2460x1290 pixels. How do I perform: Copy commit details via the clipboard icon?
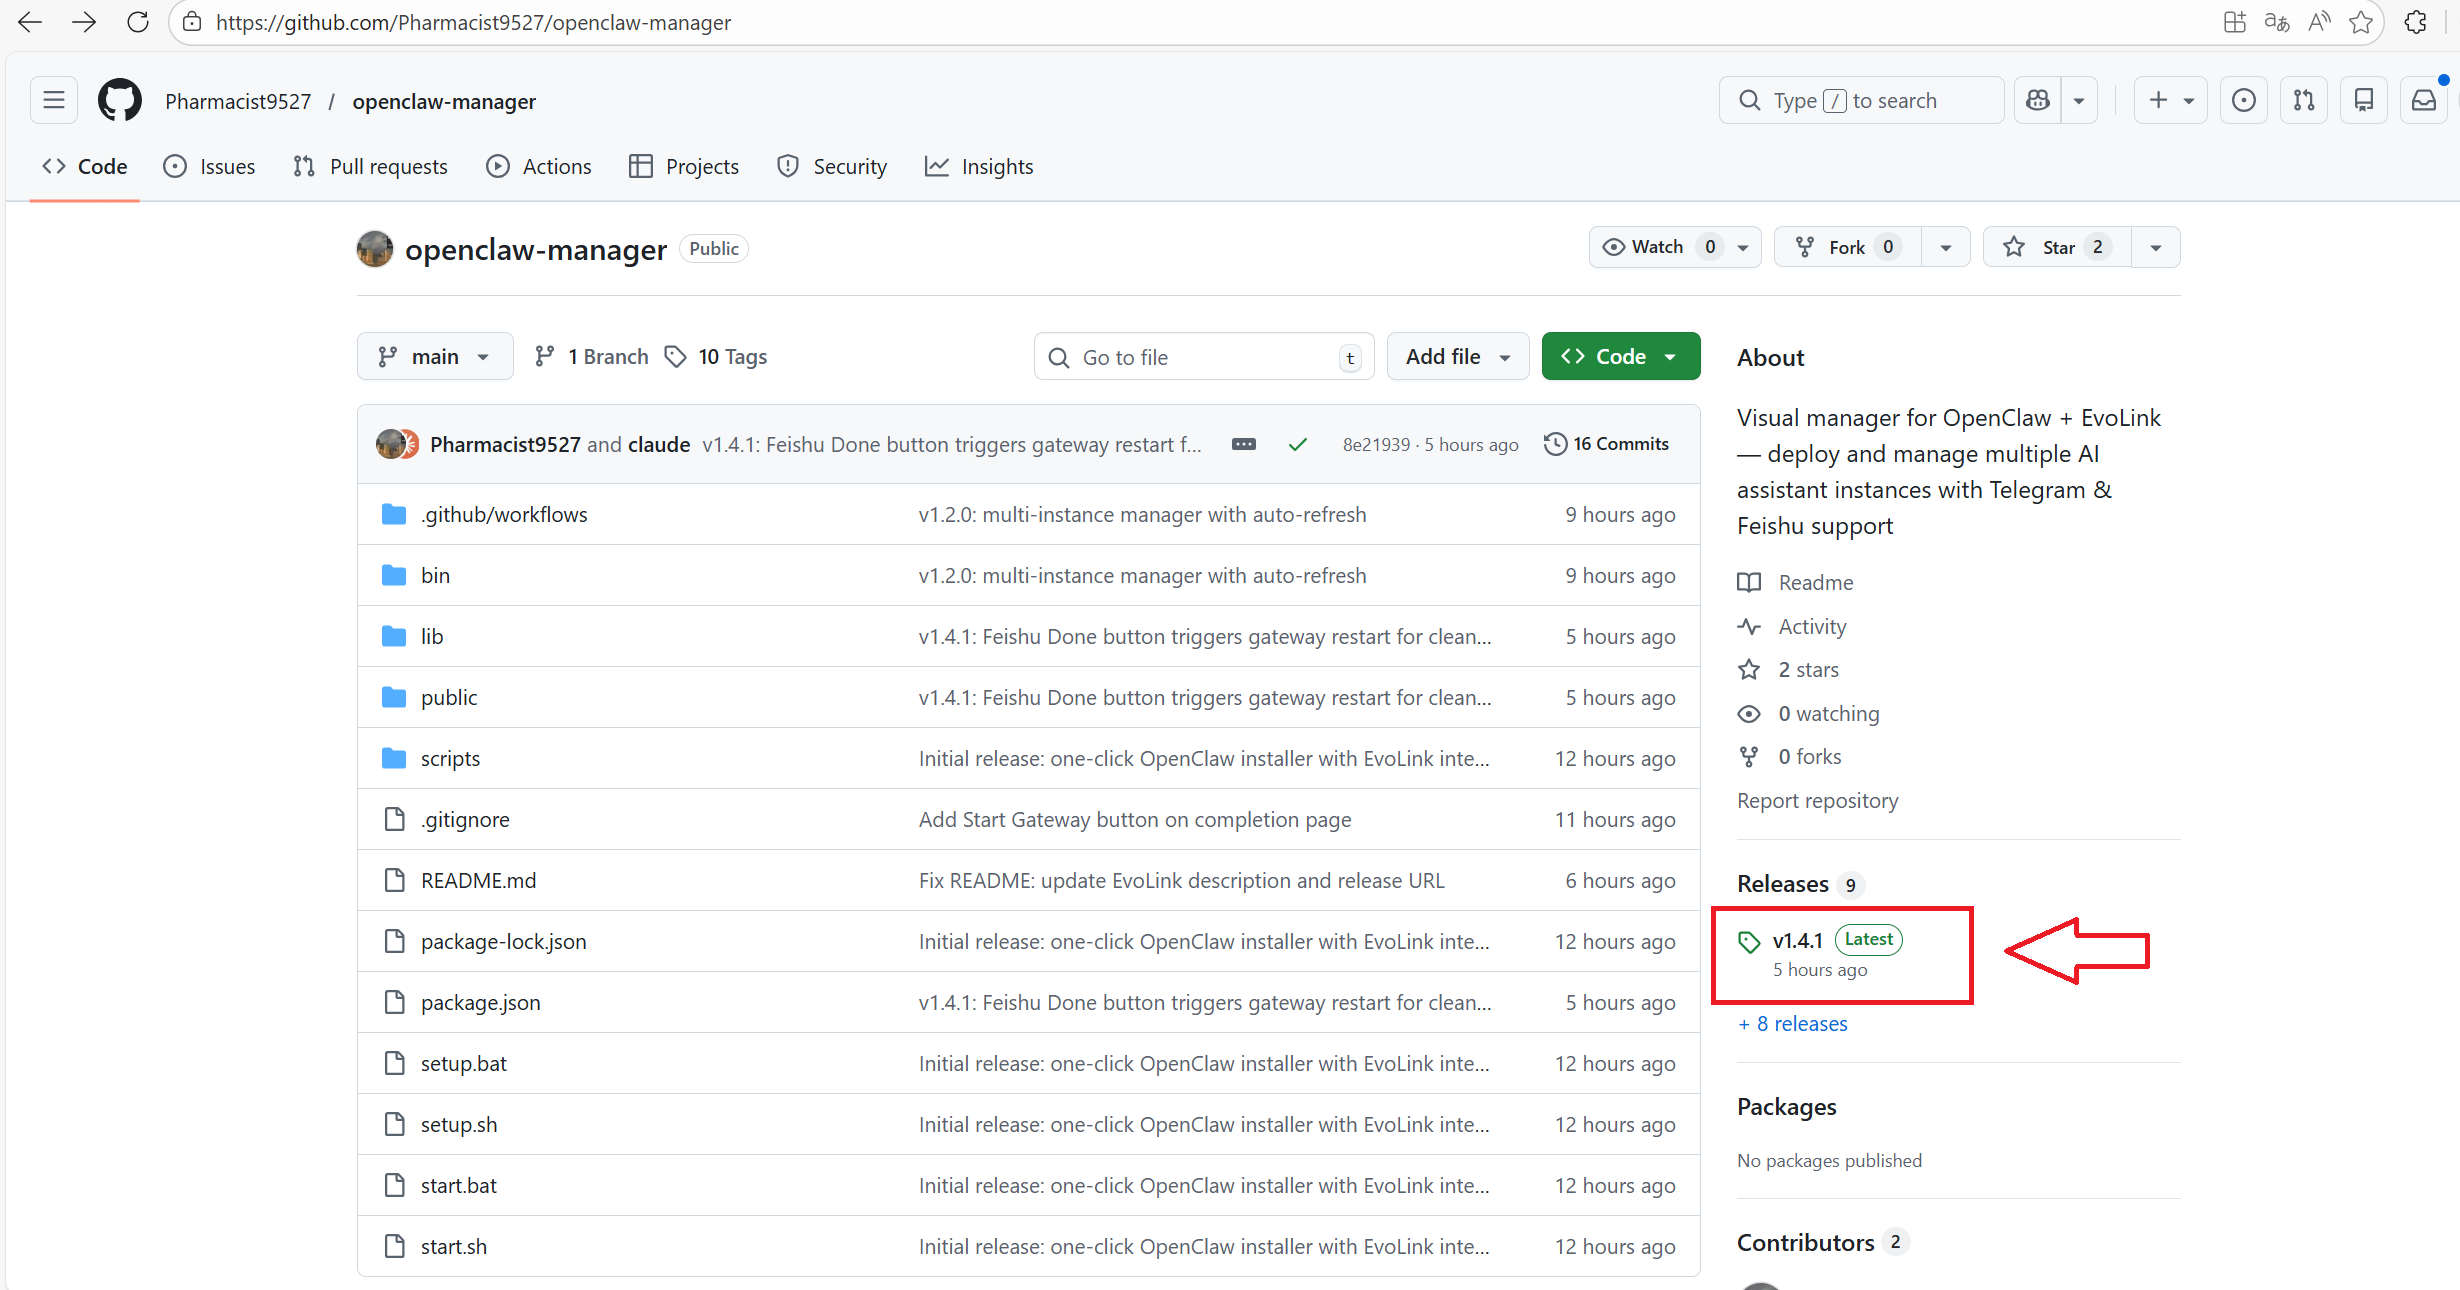pos(1243,444)
